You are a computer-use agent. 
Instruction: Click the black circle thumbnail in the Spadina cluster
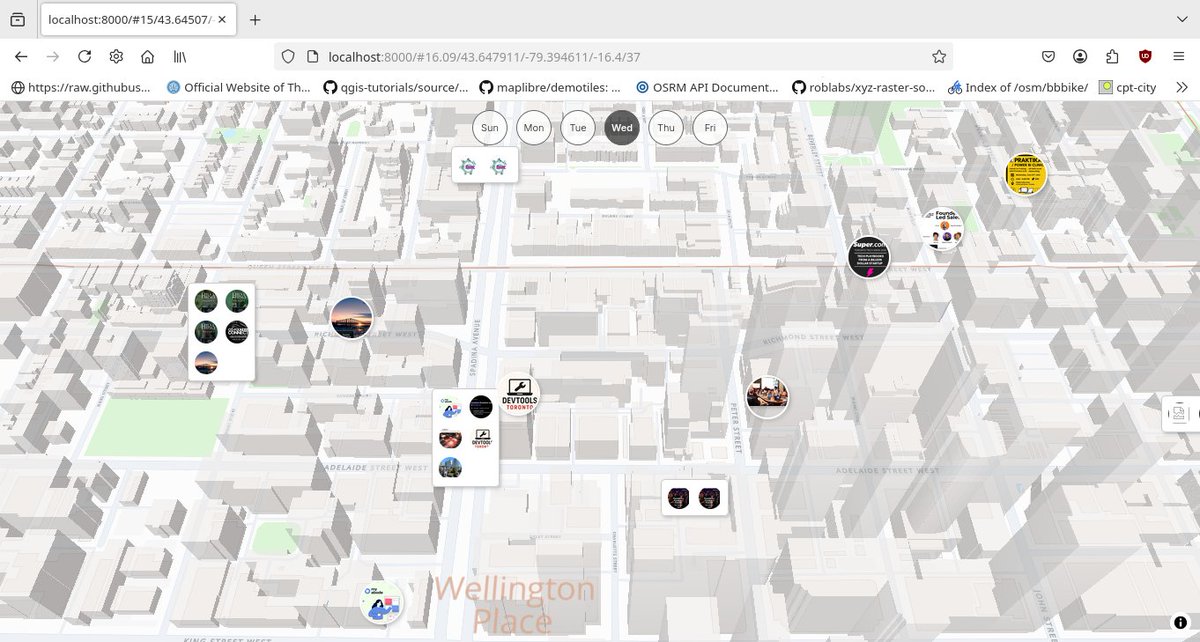tap(481, 407)
